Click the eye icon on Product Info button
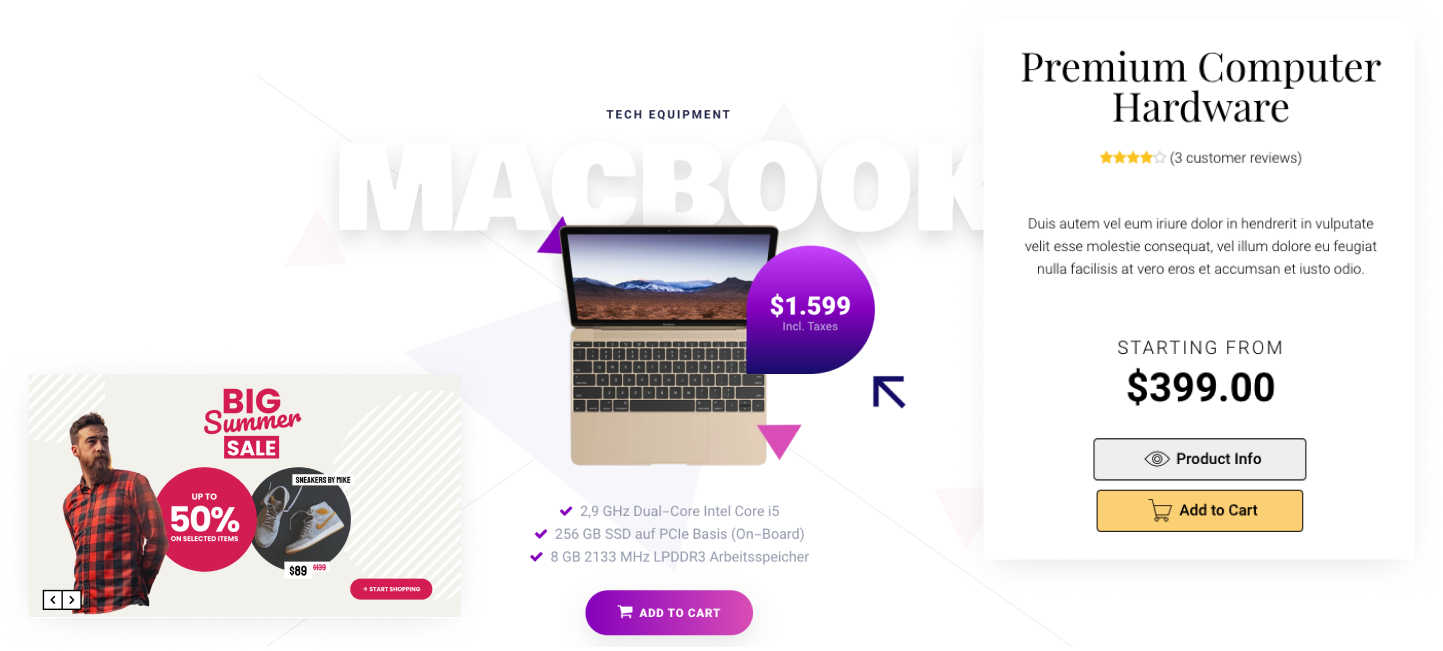 1157,459
